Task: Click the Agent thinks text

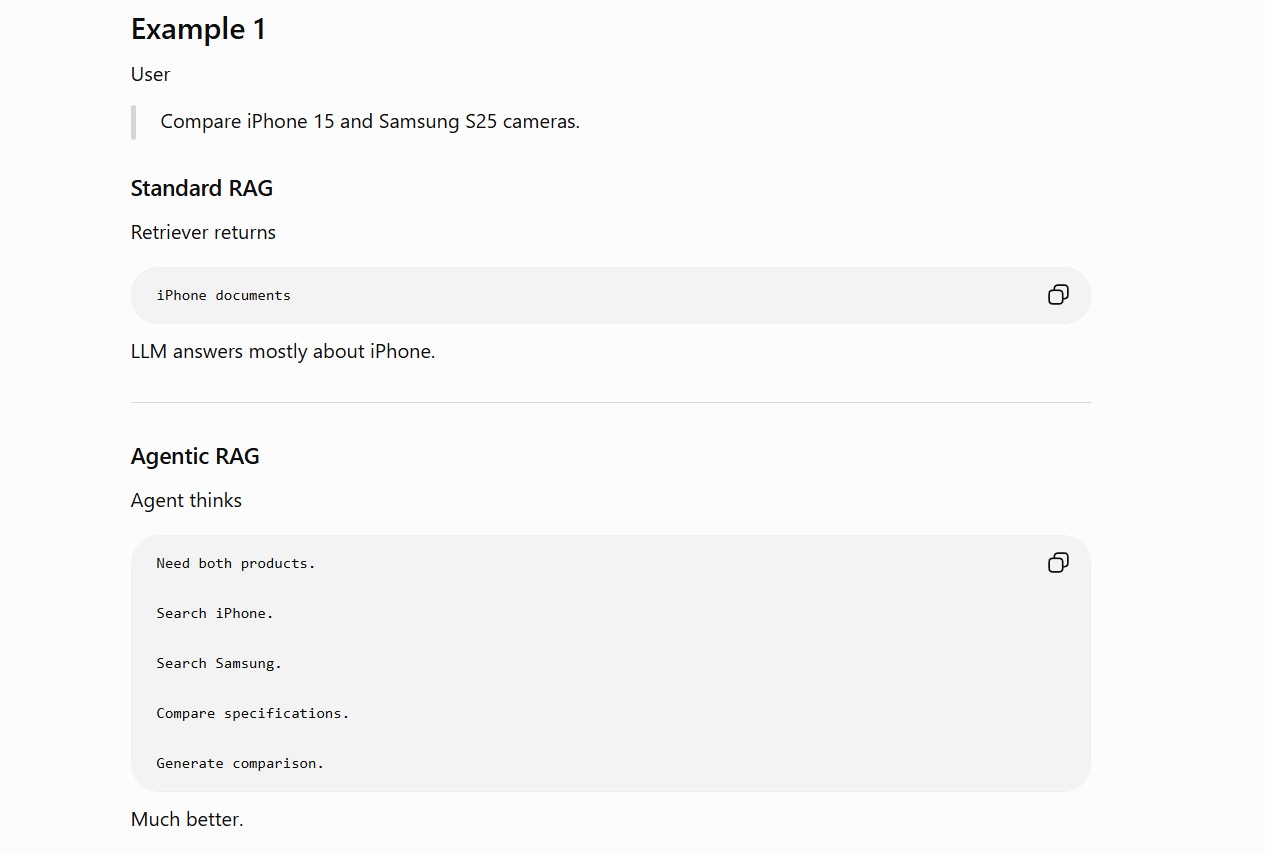Action: [x=186, y=500]
